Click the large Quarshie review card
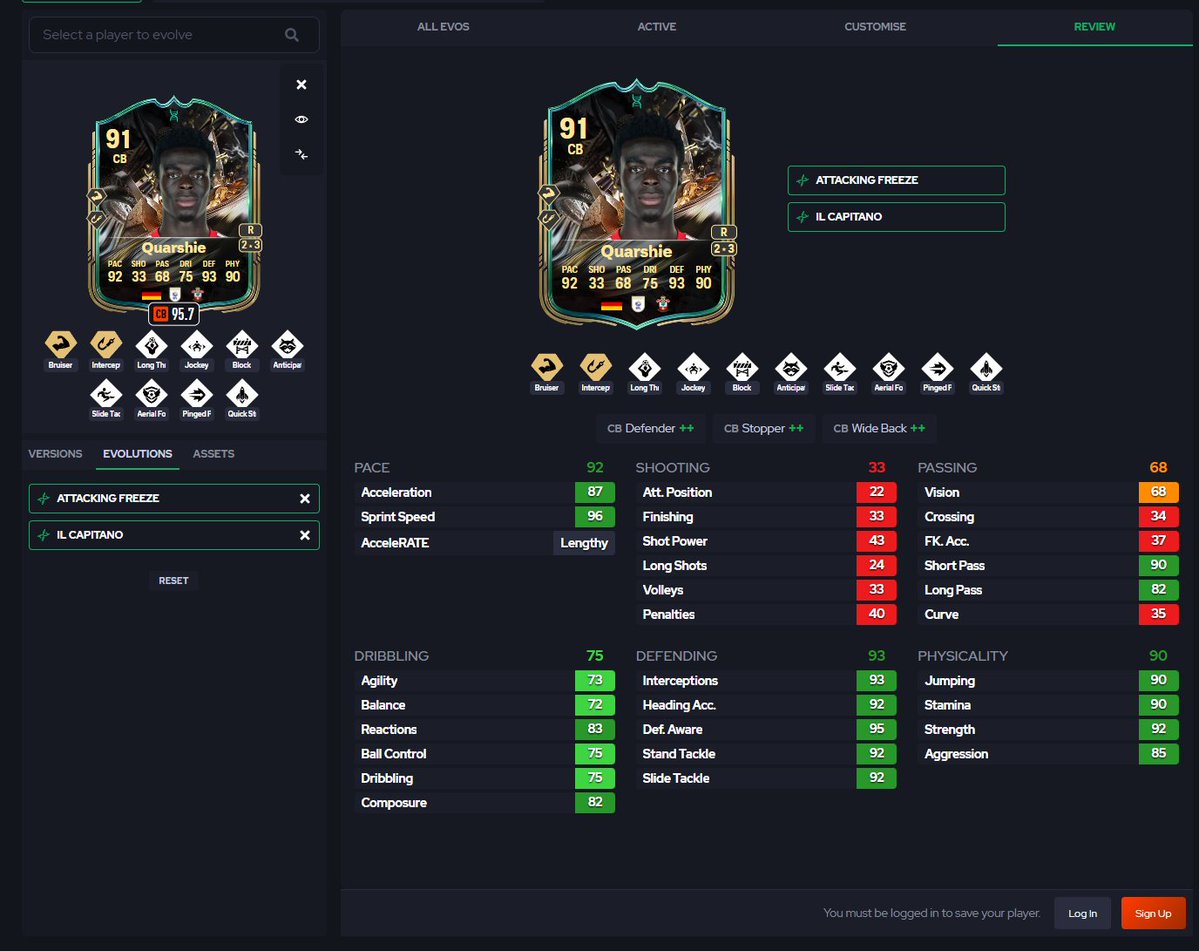 tap(637, 205)
